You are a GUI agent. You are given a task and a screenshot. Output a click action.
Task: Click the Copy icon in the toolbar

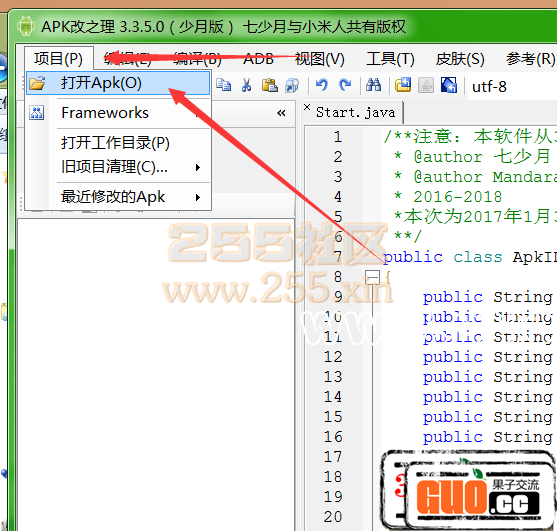[223, 85]
